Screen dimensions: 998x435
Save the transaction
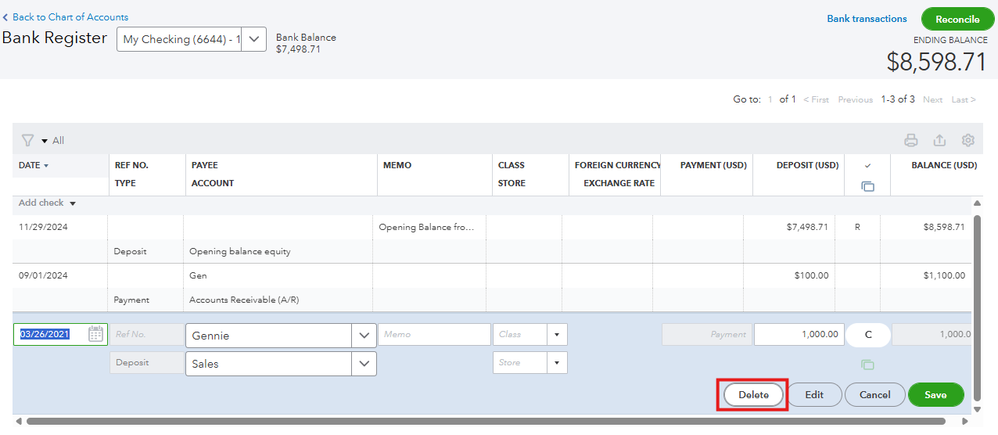(x=935, y=395)
